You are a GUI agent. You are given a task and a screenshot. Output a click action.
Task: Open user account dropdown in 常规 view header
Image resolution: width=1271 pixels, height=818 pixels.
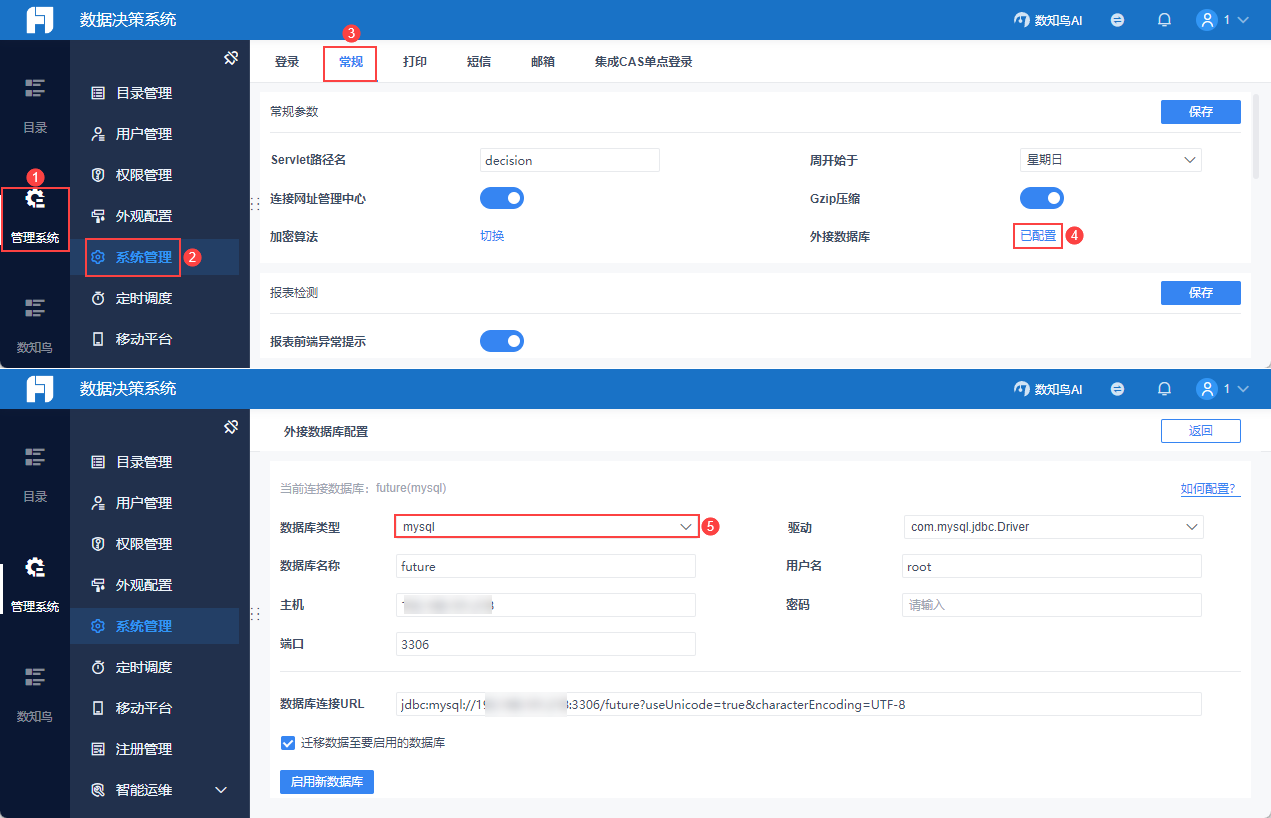[1223, 20]
